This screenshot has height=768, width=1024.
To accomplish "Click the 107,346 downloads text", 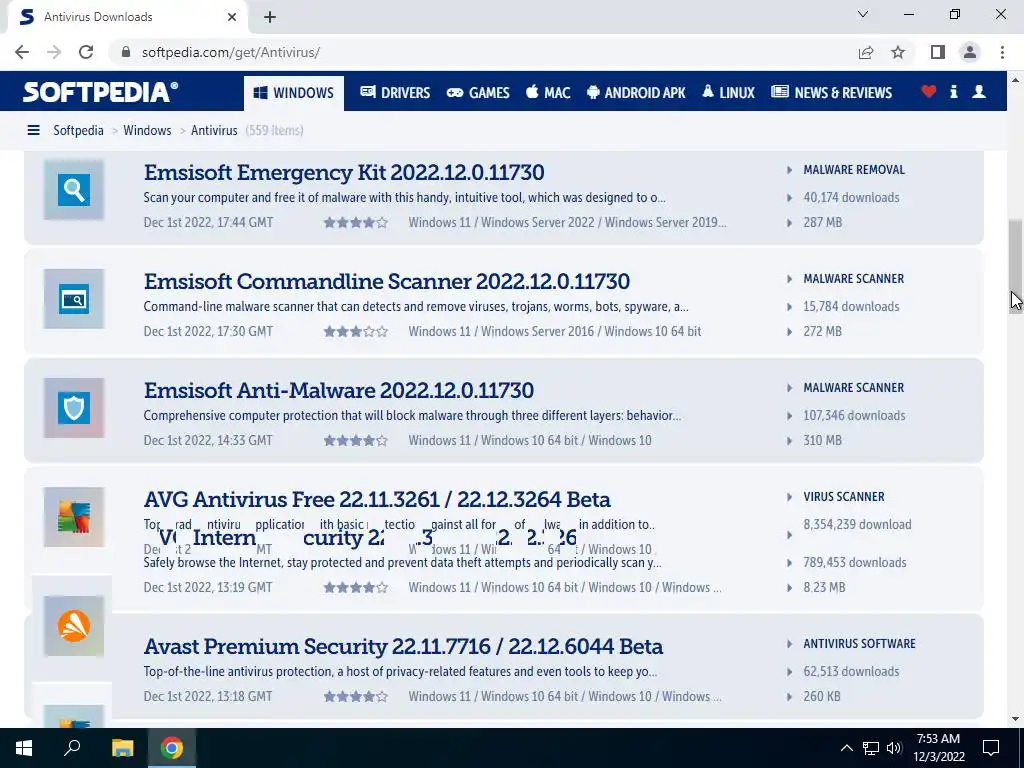I will click(854, 416).
